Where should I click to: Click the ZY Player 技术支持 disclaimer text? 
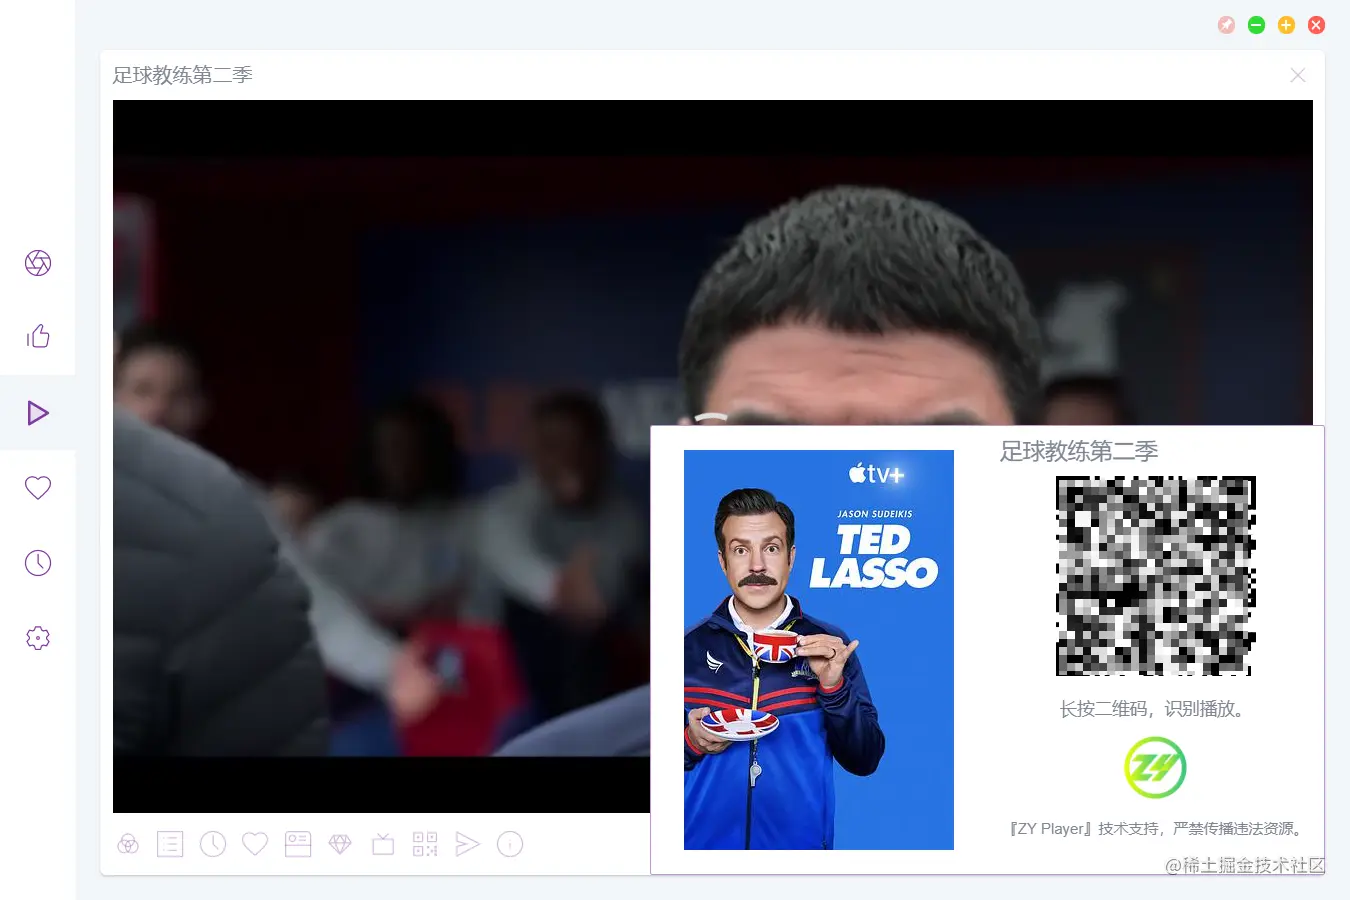coord(1155,829)
